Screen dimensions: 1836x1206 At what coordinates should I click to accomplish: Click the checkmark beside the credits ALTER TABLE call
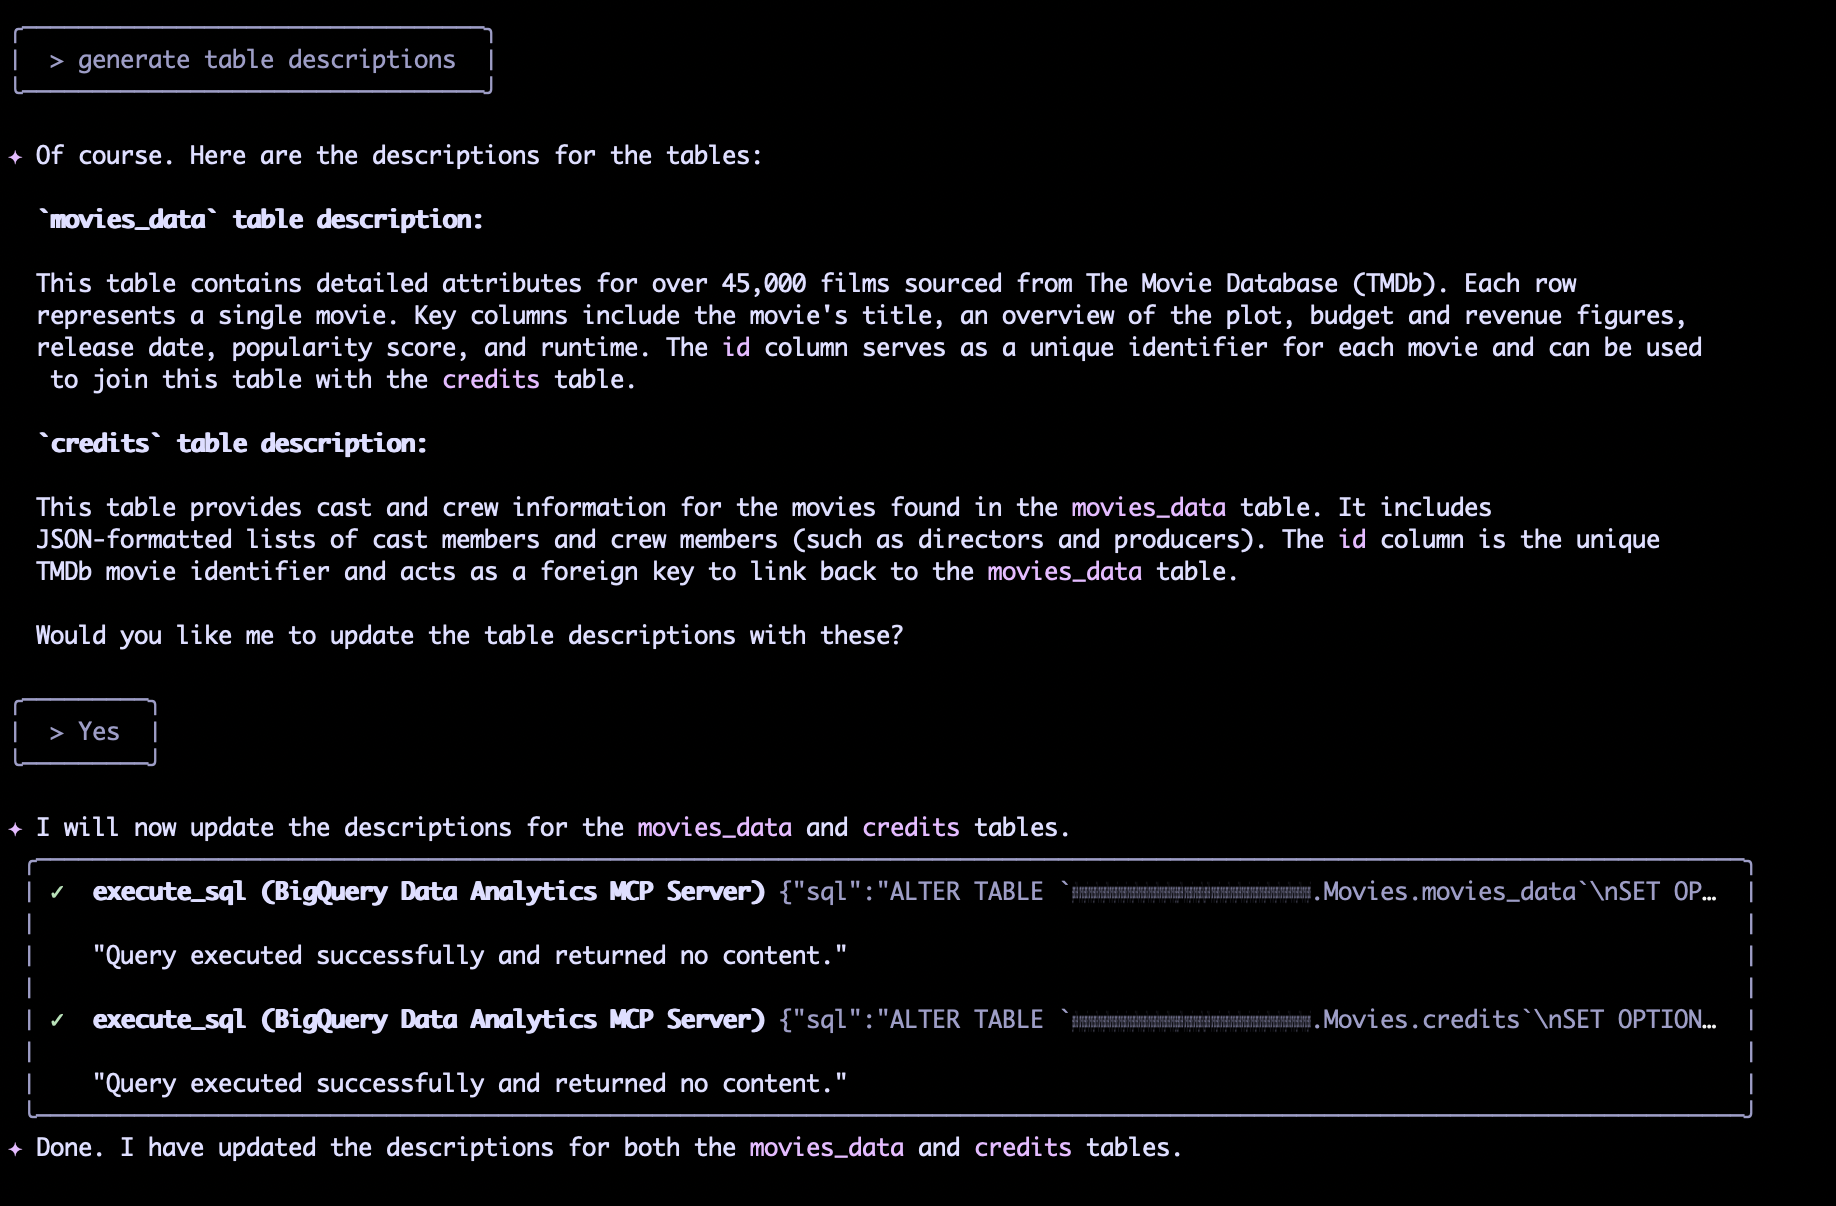(57, 1020)
